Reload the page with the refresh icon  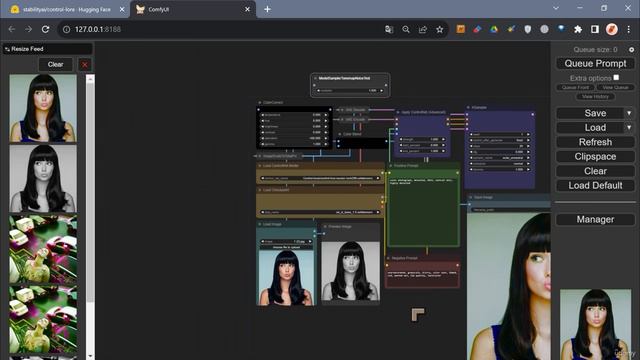tap(45, 29)
